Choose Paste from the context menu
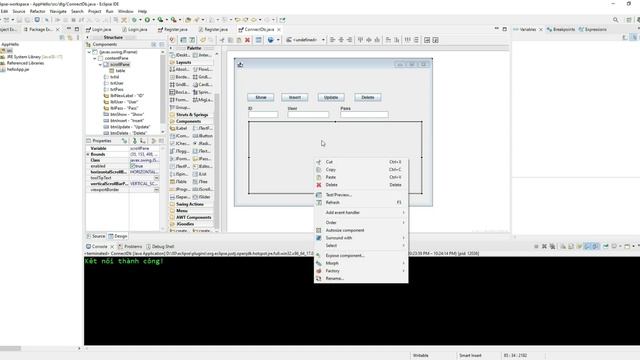 361,177
